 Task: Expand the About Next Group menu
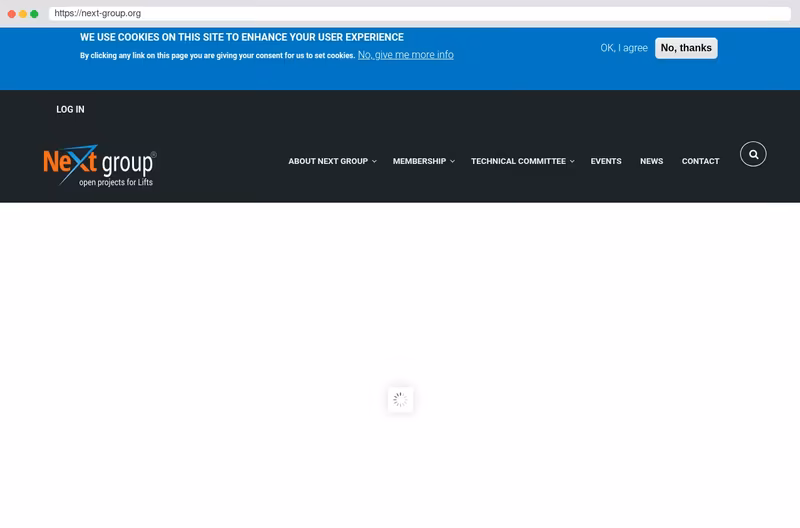pos(333,161)
